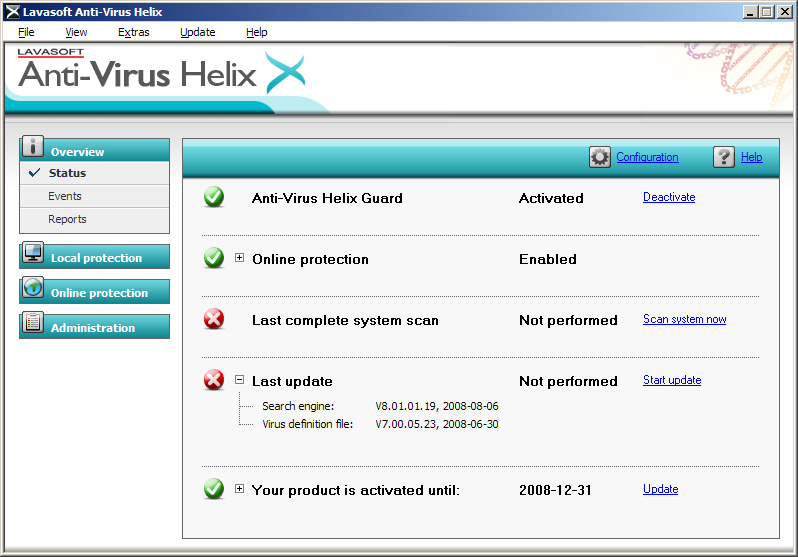Image resolution: width=798 pixels, height=557 pixels.
Task: Click red X icon beside Last update
Action: point(214,380)
